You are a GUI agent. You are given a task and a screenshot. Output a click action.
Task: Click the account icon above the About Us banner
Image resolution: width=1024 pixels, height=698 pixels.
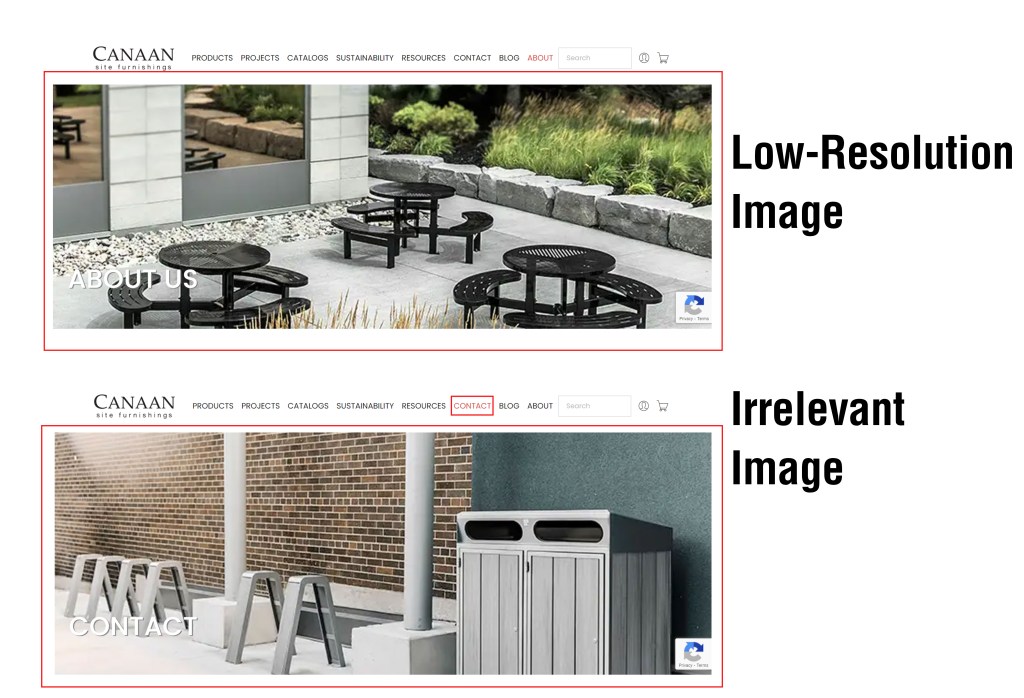(644, 58)
